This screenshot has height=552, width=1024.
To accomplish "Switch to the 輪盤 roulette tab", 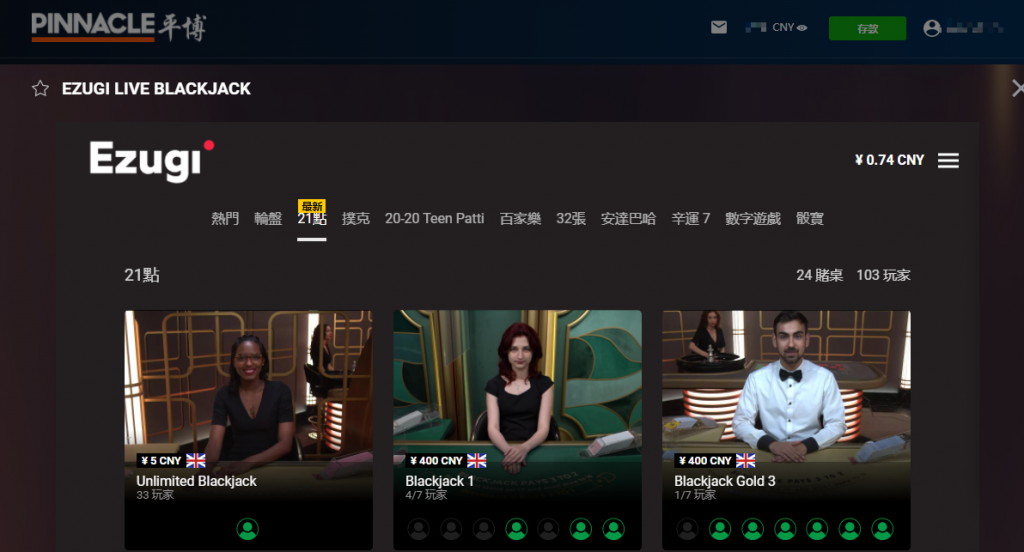I will click(x=268, y=218).
